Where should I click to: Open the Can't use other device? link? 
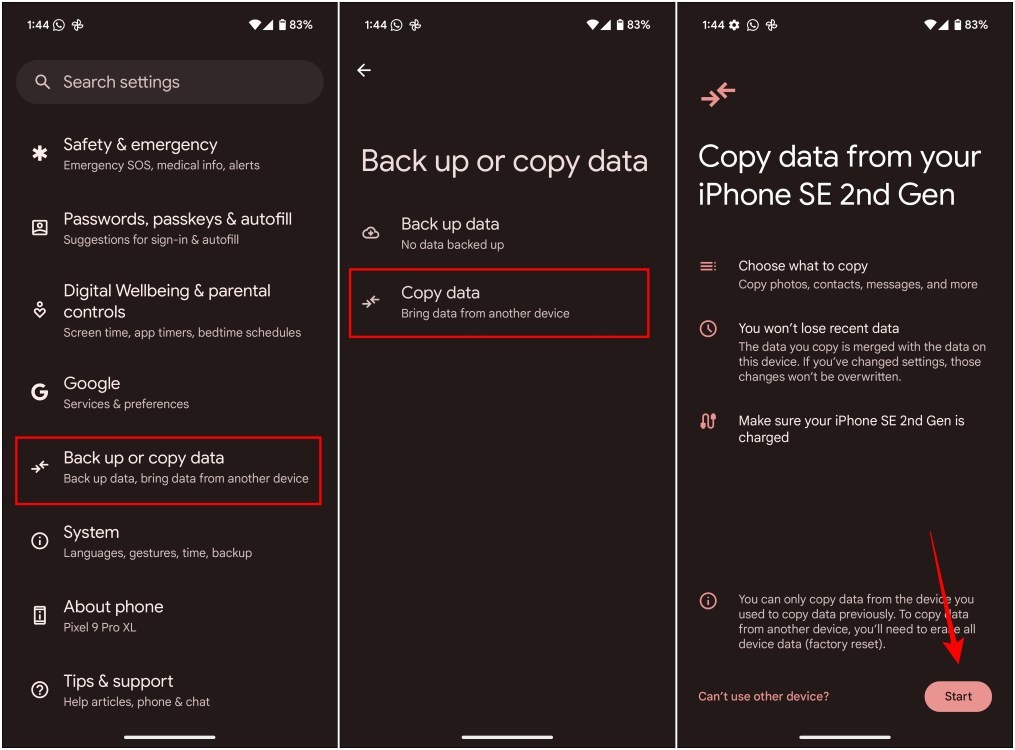point(764,696)
